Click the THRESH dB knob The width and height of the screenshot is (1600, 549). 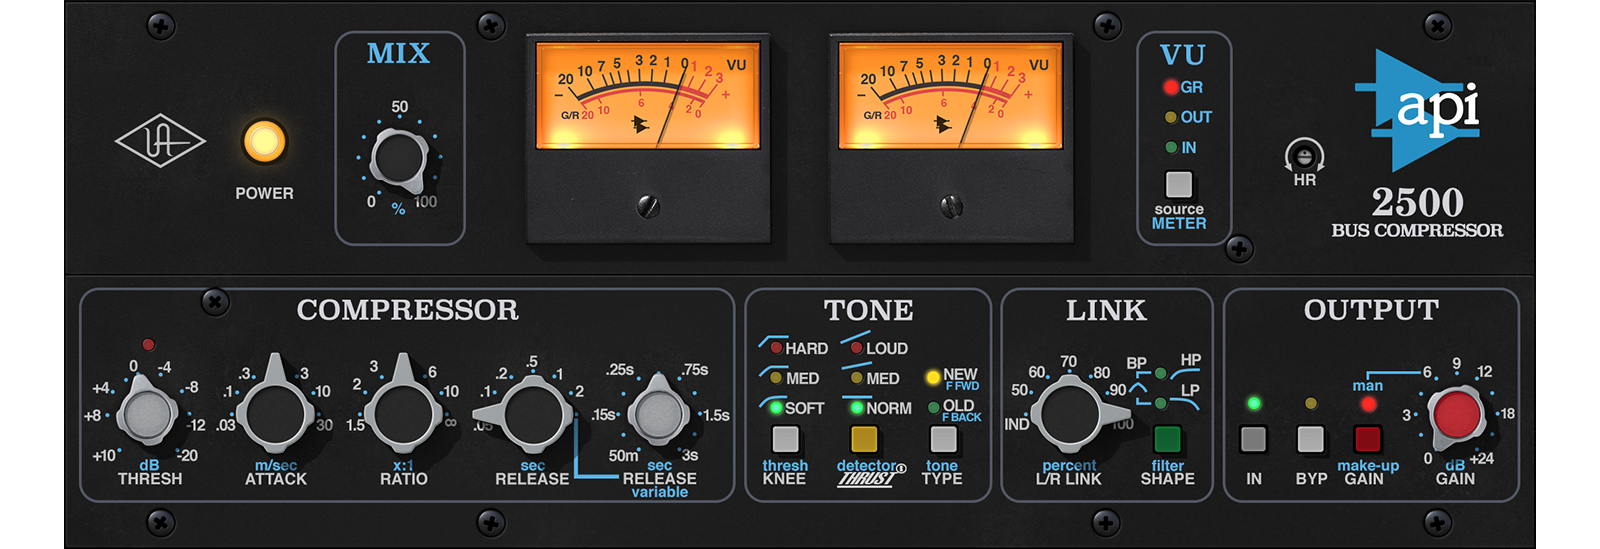click(x=148, y=412)
